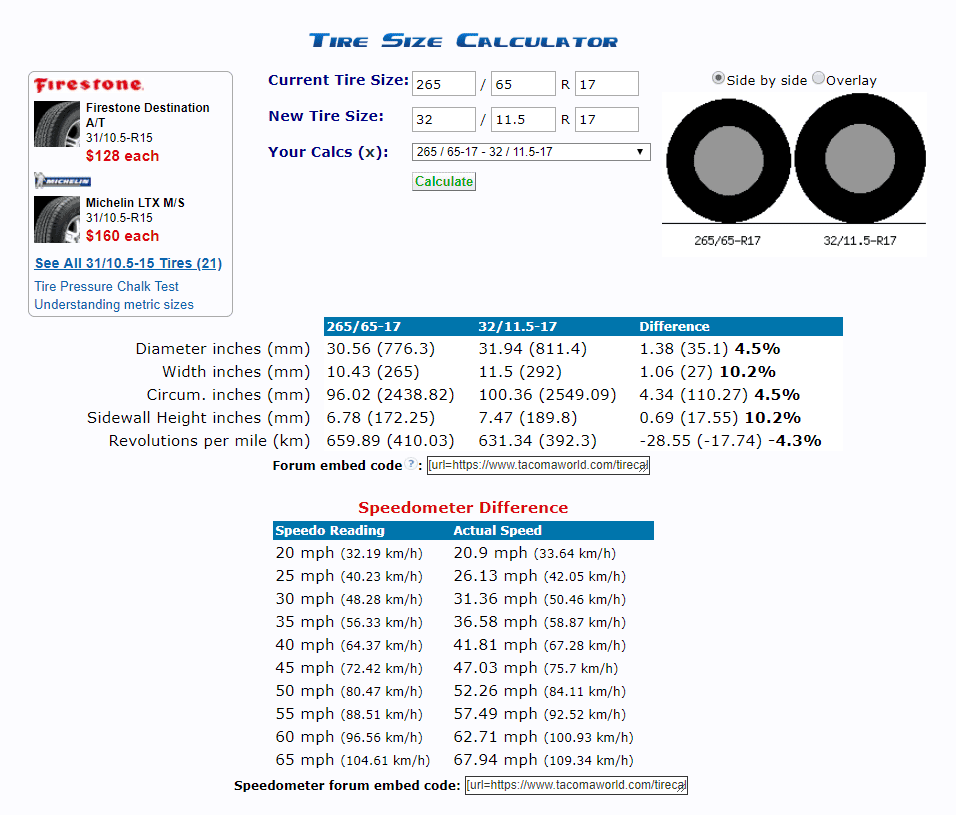Viewport: 956px width, 815px height.
Task: Click the 32/11.5-R17 tire graphic
Action: 860,158
